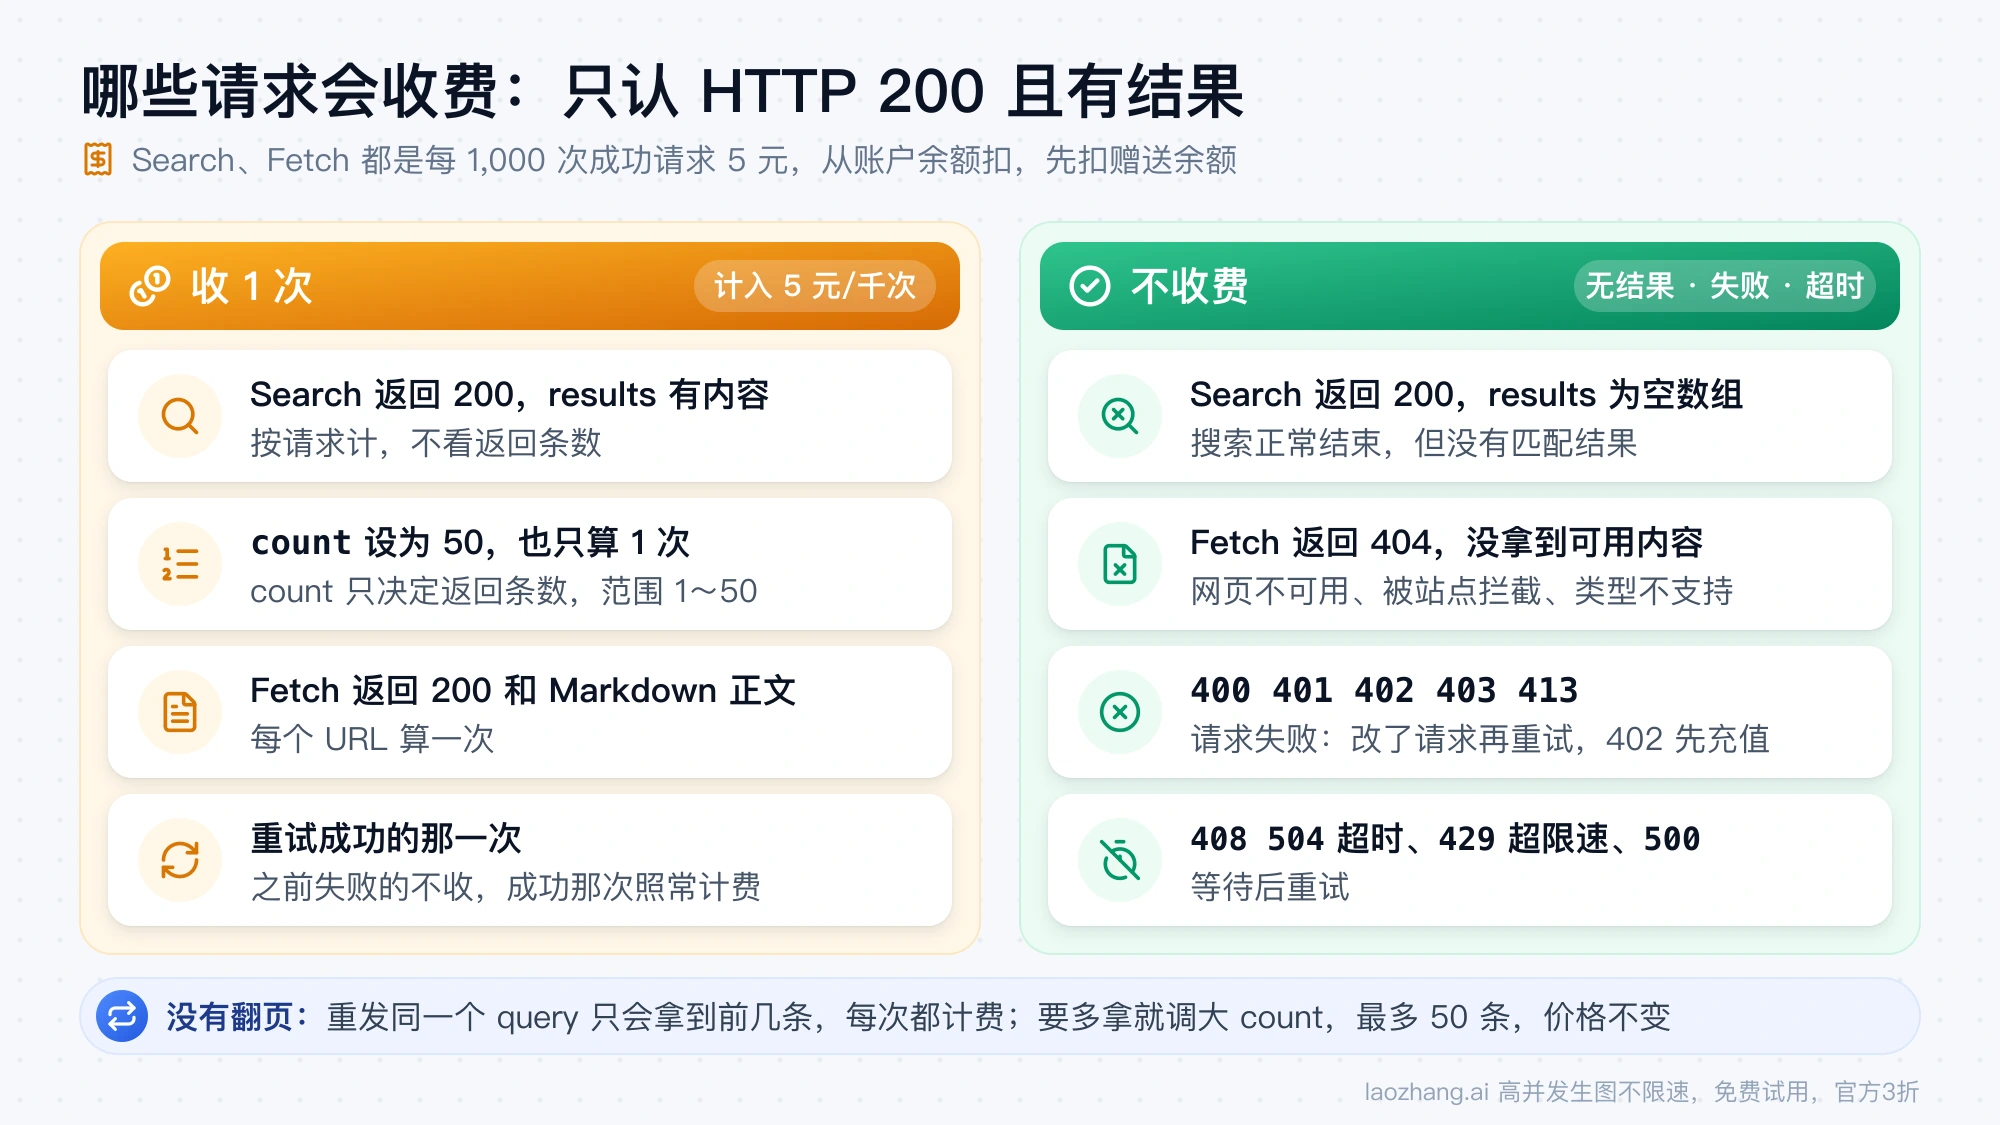The width and height of the screenshot is (2000, 1125).
Task: Click the file-x icon beside 'Fetch 返回 404'
Action: tap(1120, 564)
